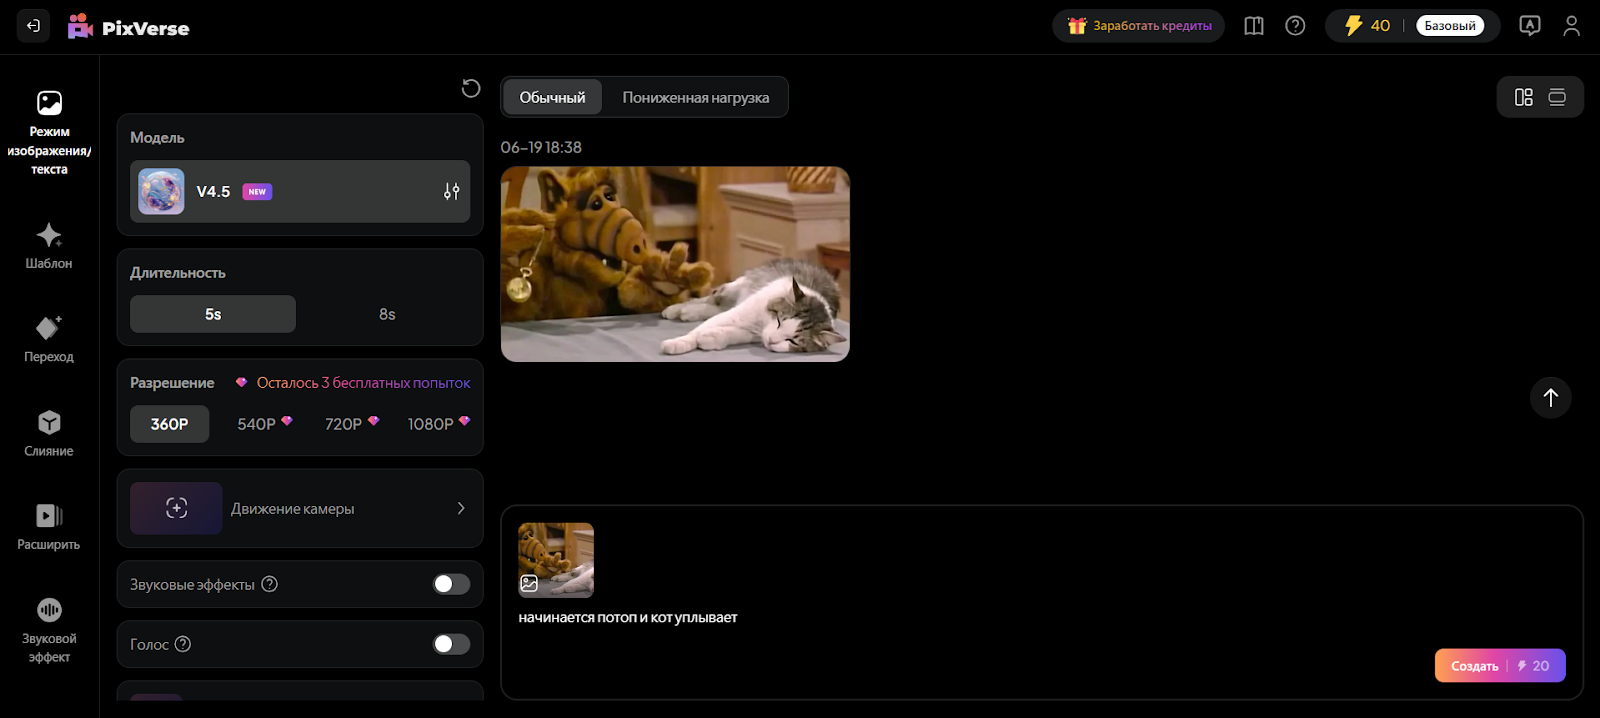This screenshot has height=718, width=1600.
Task: Open the Шаблон sidebar item
Action: click(49, 246)
